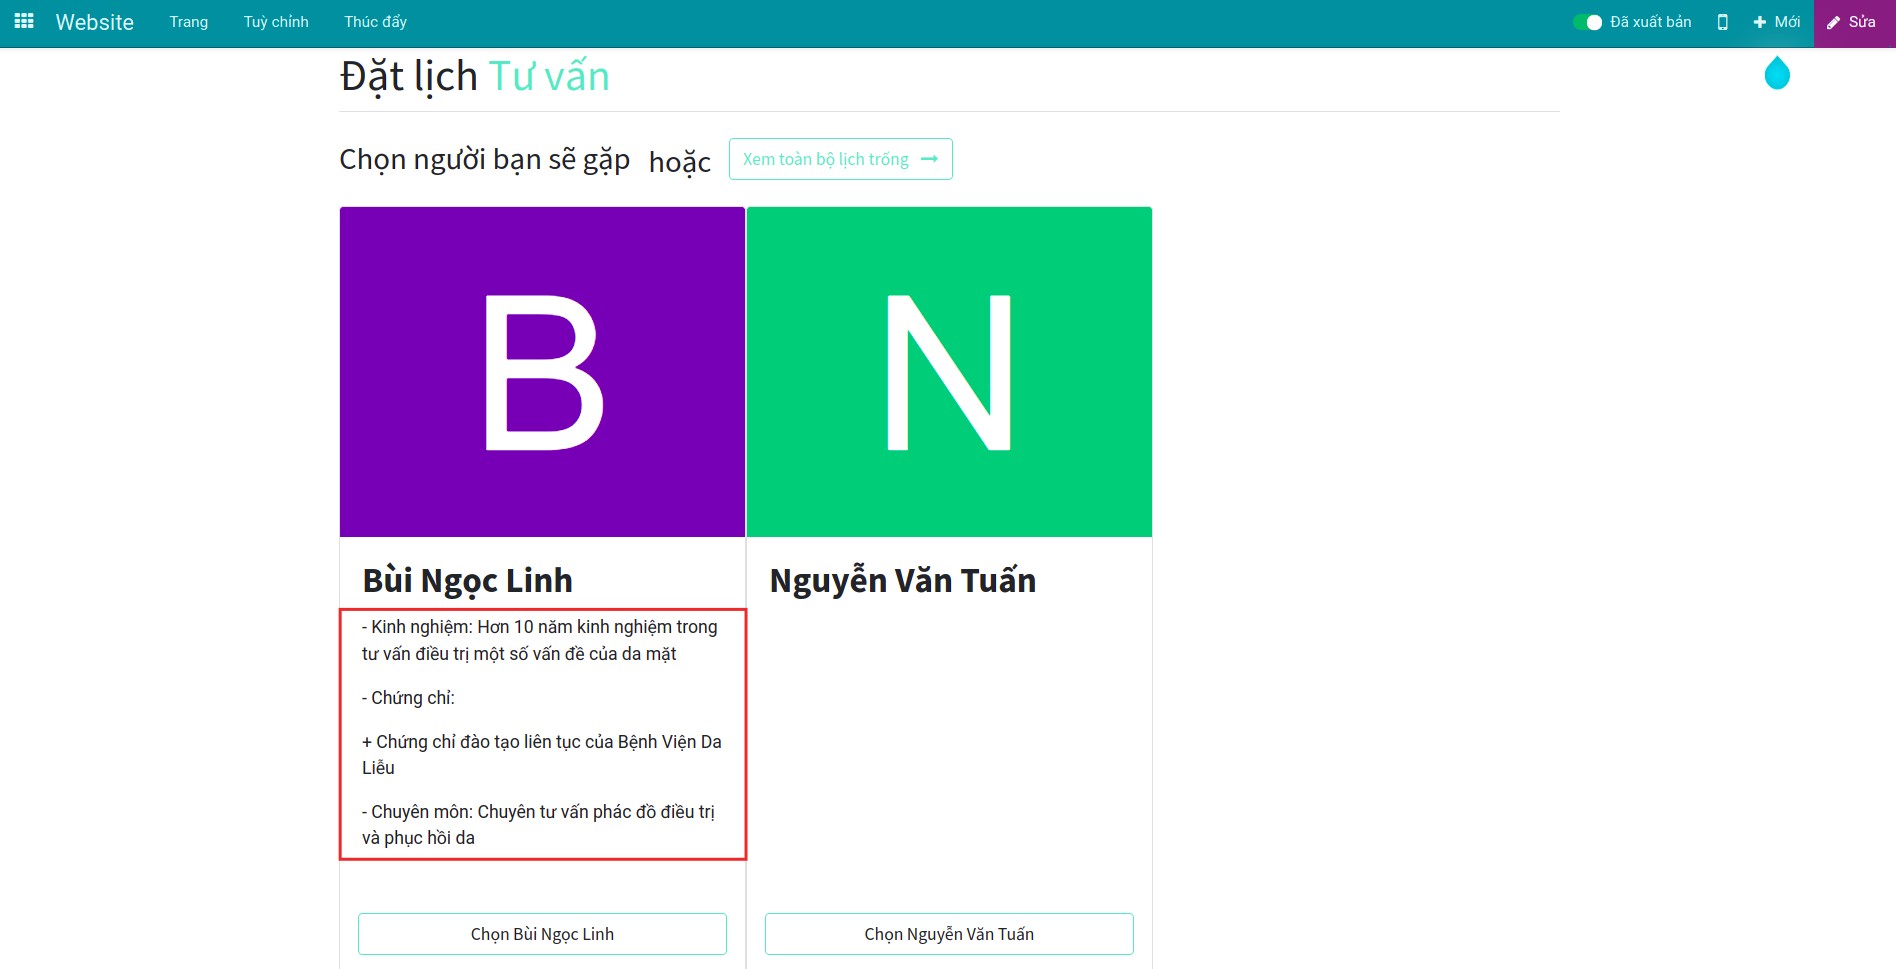Screen dimensions: 1896x969
Task: Click Bùi Ngọc Linh's experience description box
Action: 542,732
